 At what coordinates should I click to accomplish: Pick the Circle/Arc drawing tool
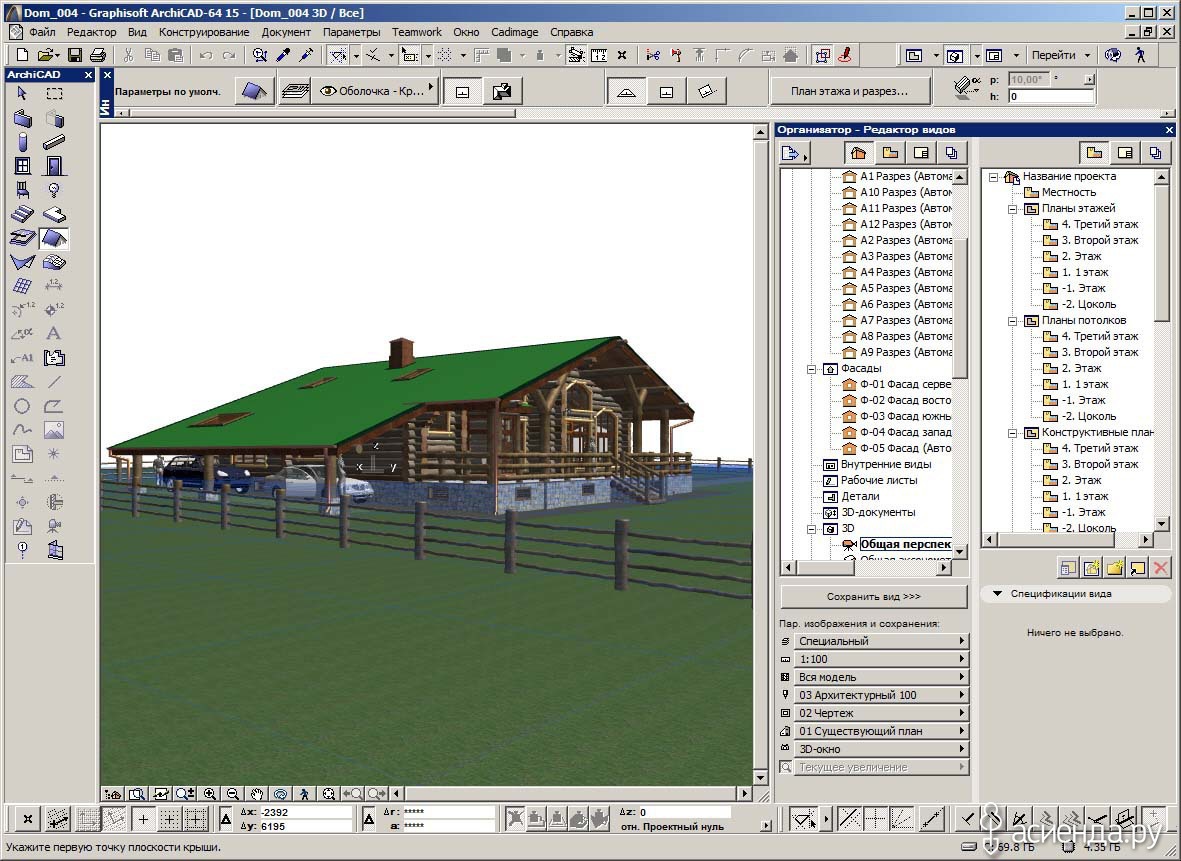[22, 406]
